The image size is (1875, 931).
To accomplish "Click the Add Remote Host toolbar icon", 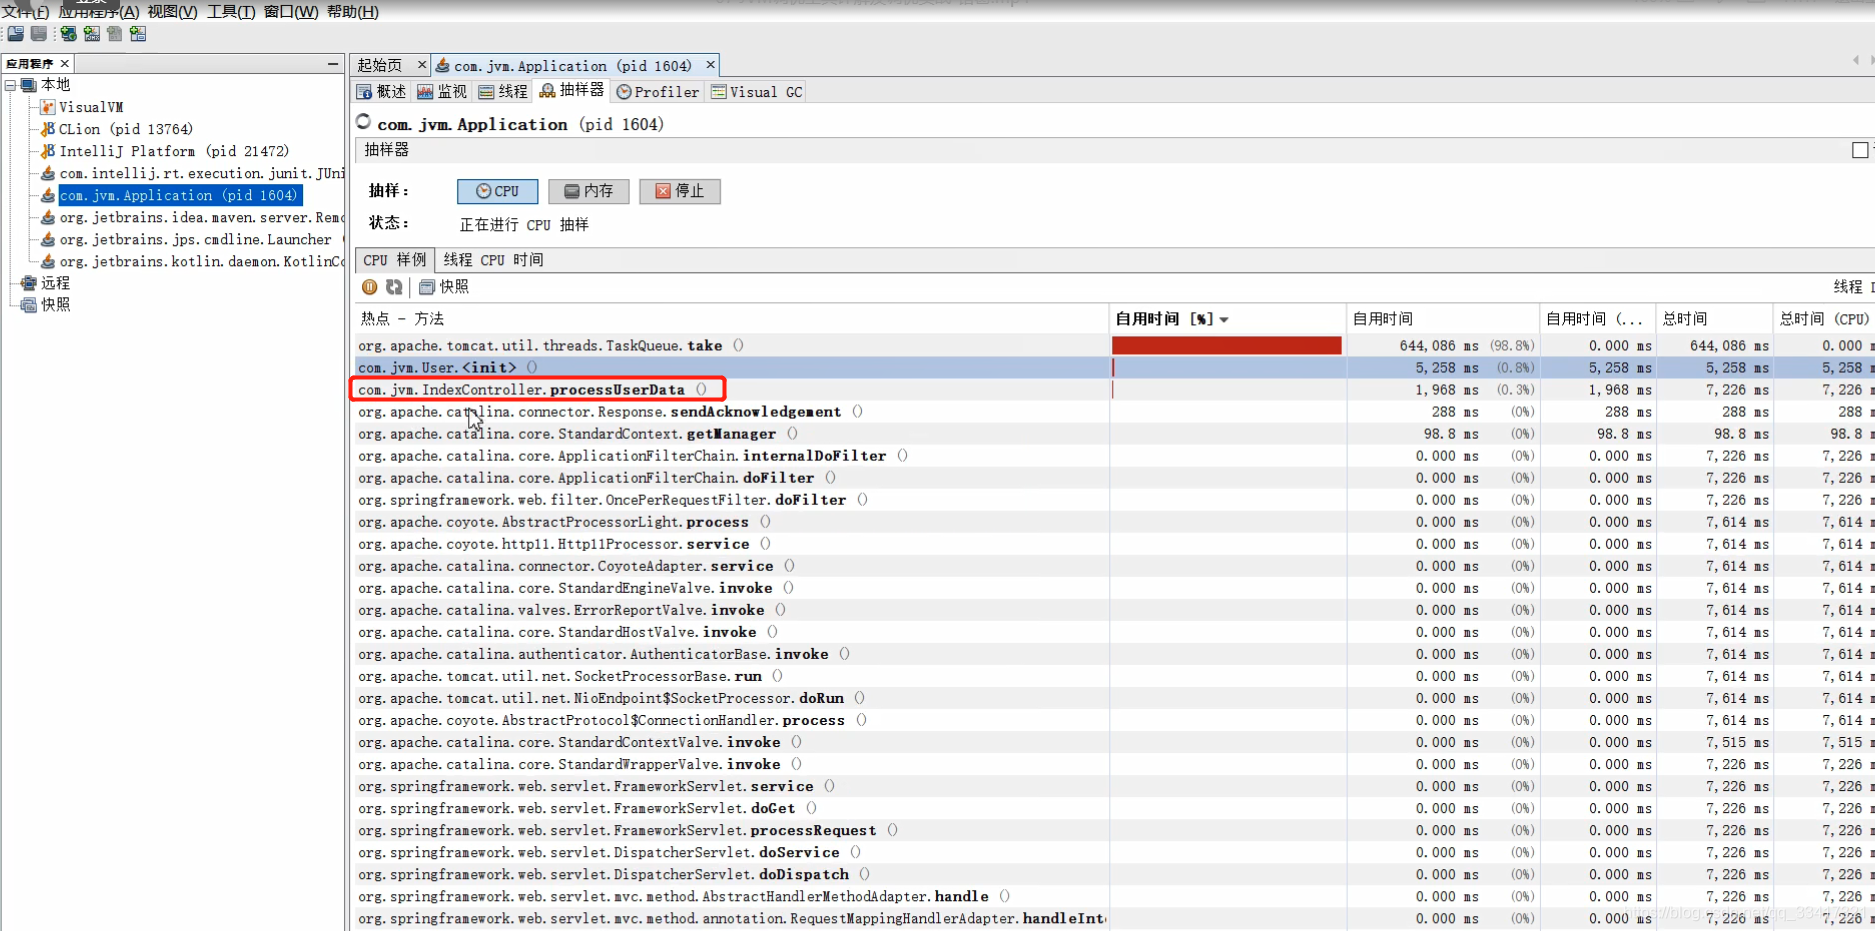I will point(68,34).
